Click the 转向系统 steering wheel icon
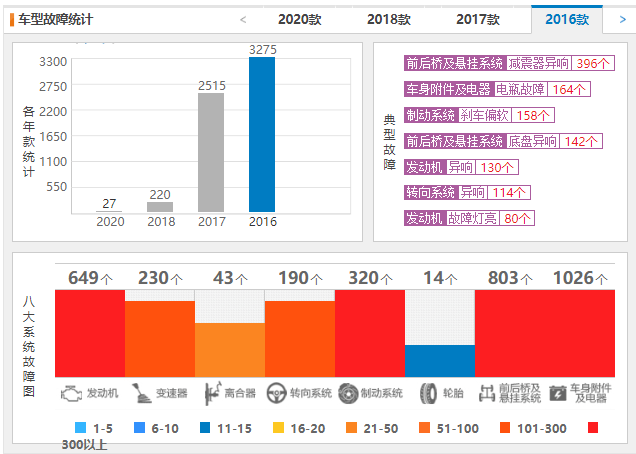Image resolution: width=636 pixels, height=454 pixels. [276, 394]
